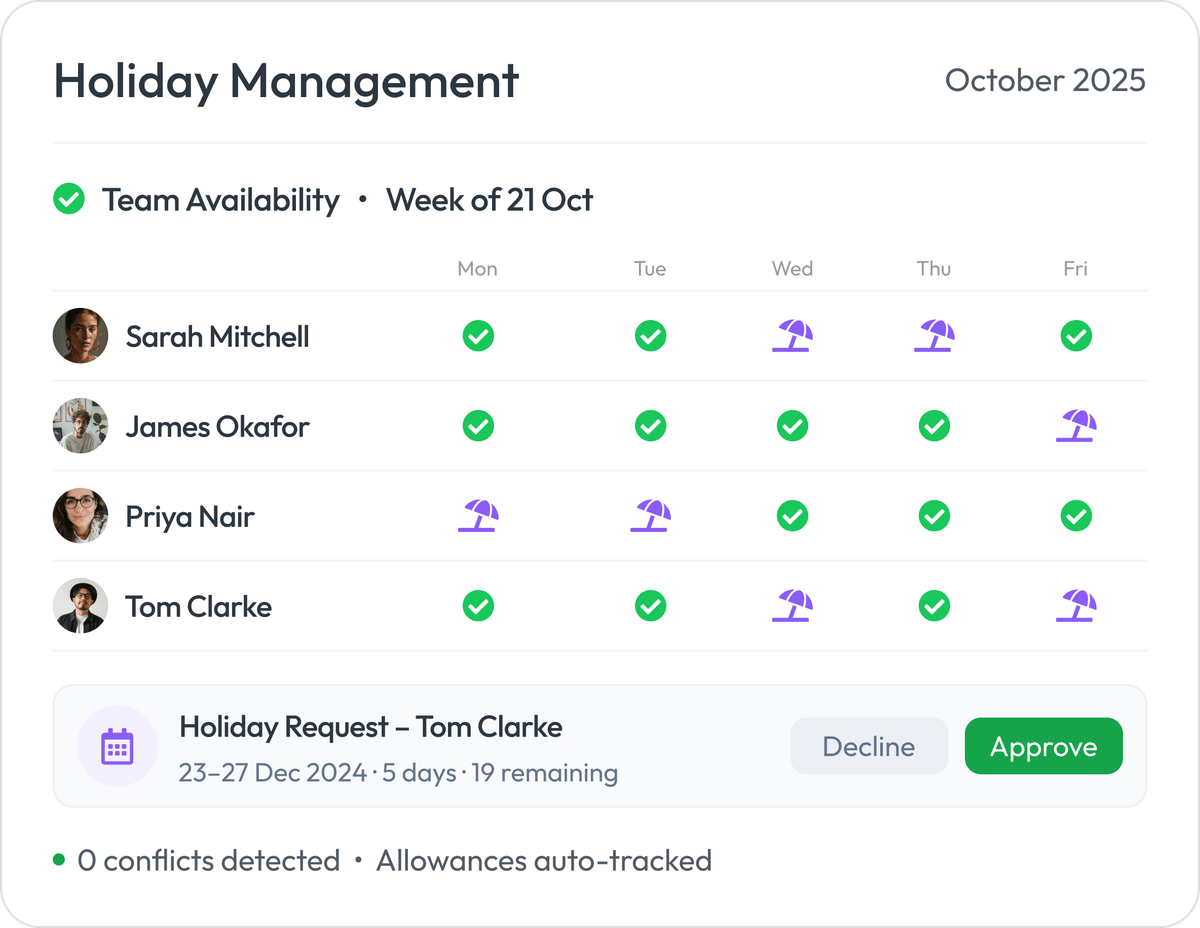Approve Tom Clarke's holiday request
Viewport: 1200px width, 928px height.
pyautogui.click(x=1043, y=745)
